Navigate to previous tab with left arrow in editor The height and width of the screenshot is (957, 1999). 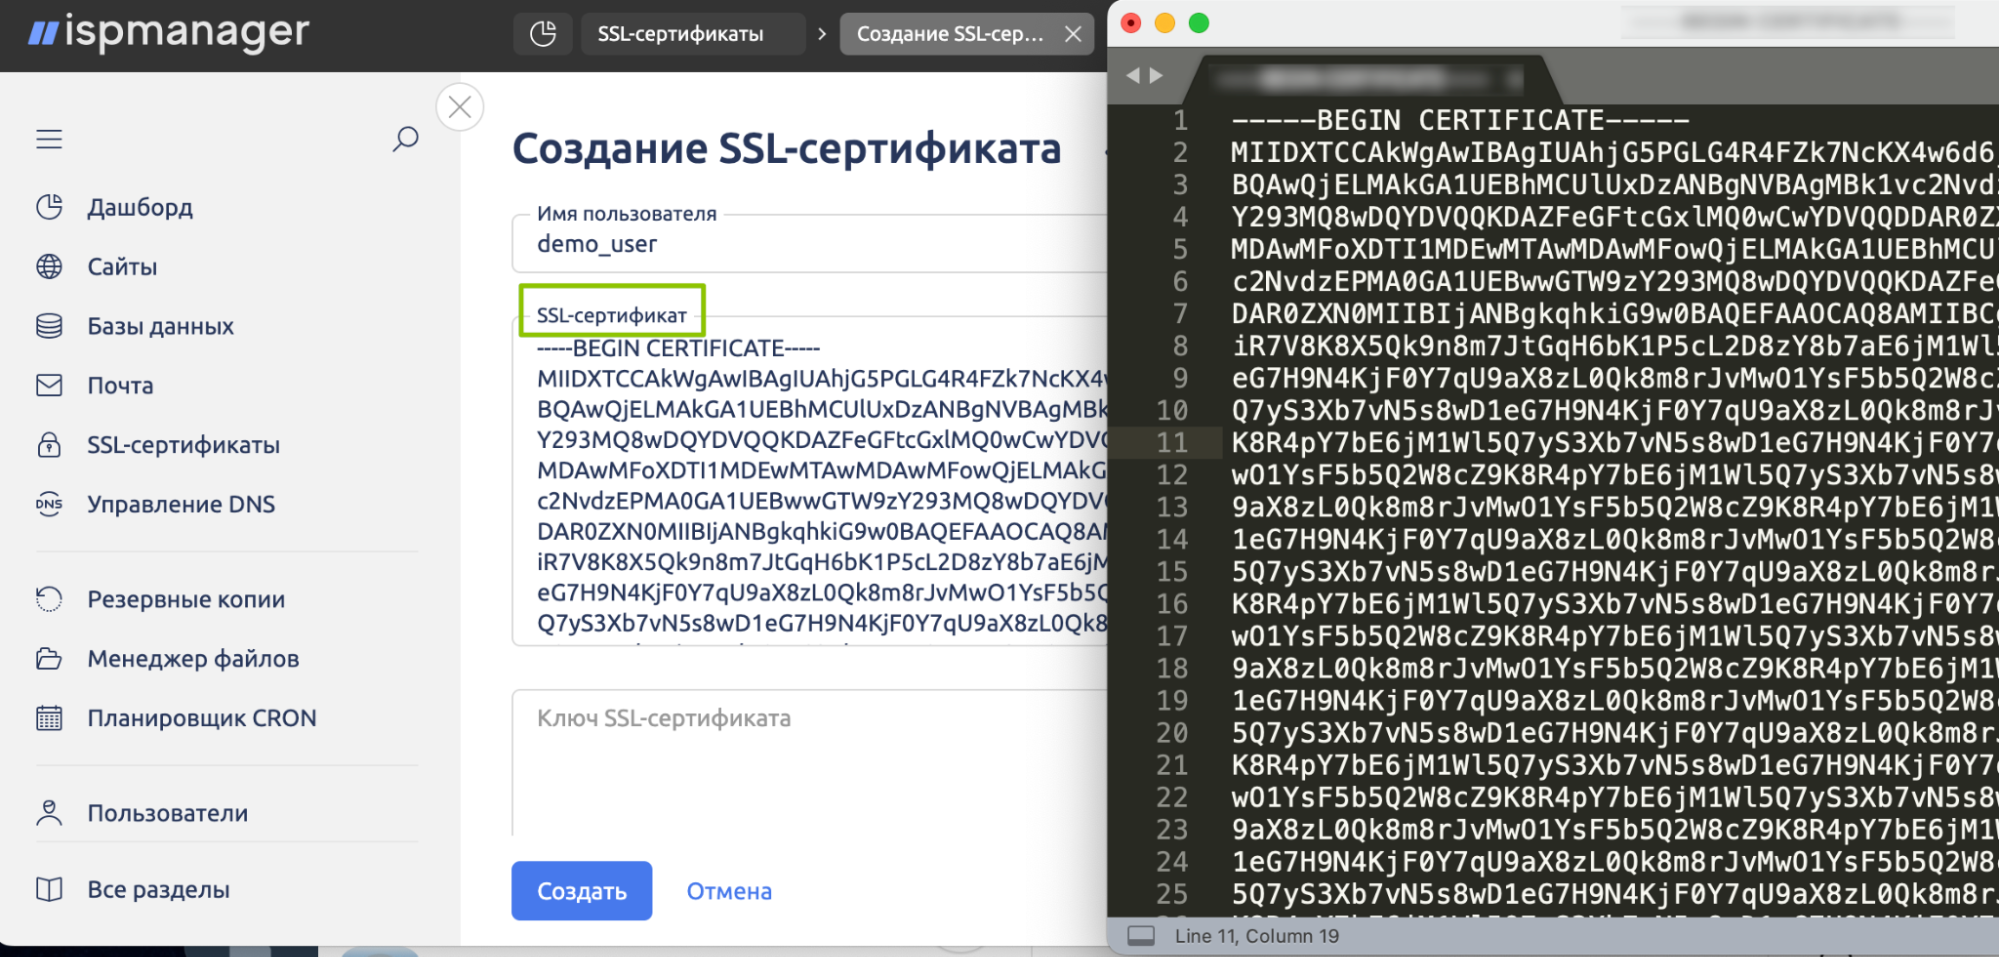pyautogui.click(x=1133, y=76)
